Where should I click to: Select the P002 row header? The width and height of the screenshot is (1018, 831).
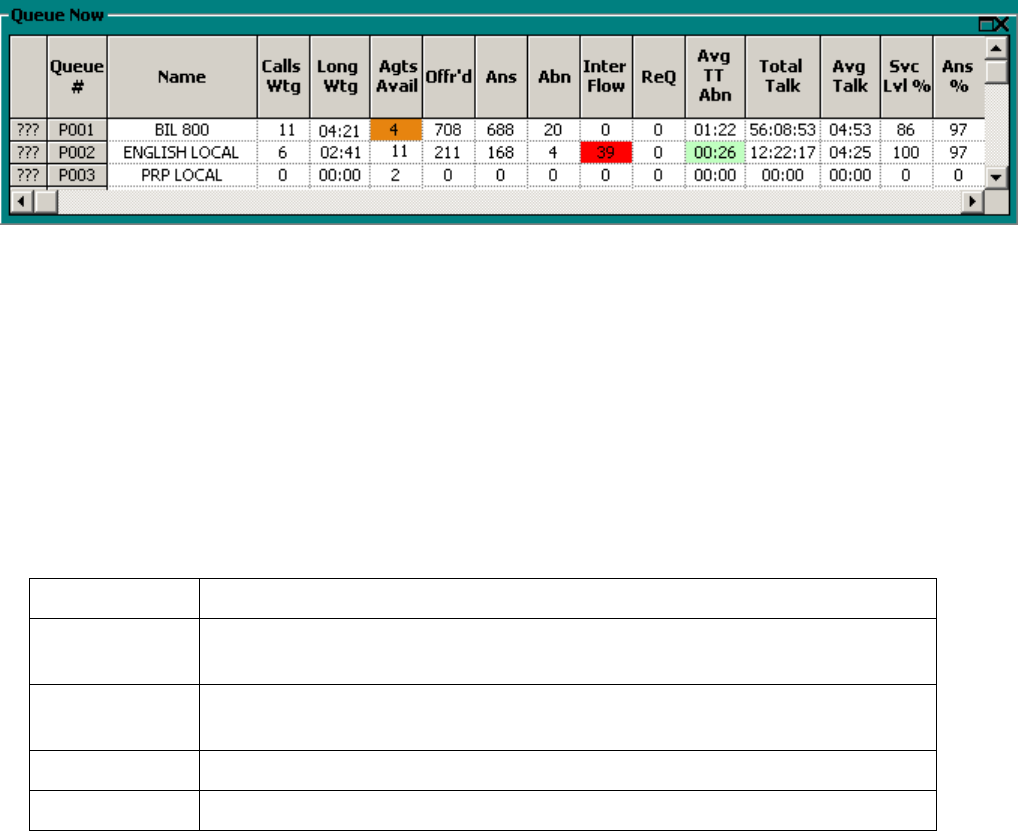click(77, 153)
